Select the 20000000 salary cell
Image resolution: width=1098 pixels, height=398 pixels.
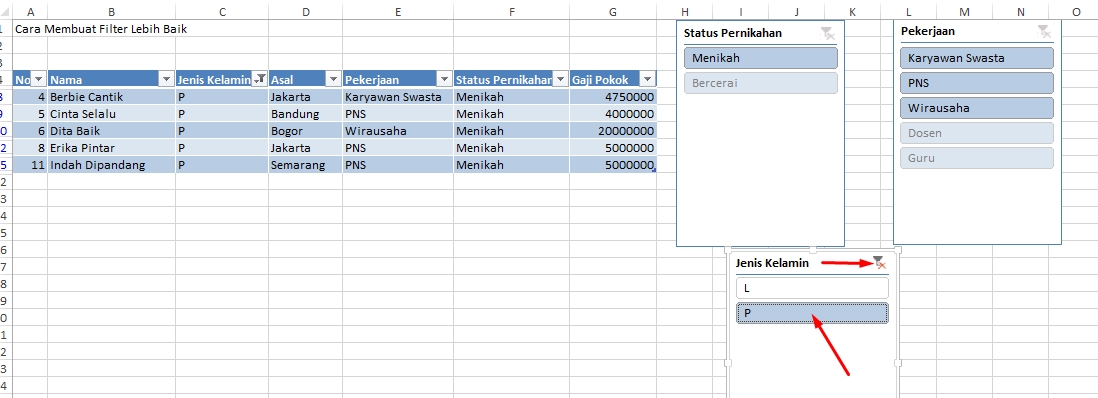613,131
